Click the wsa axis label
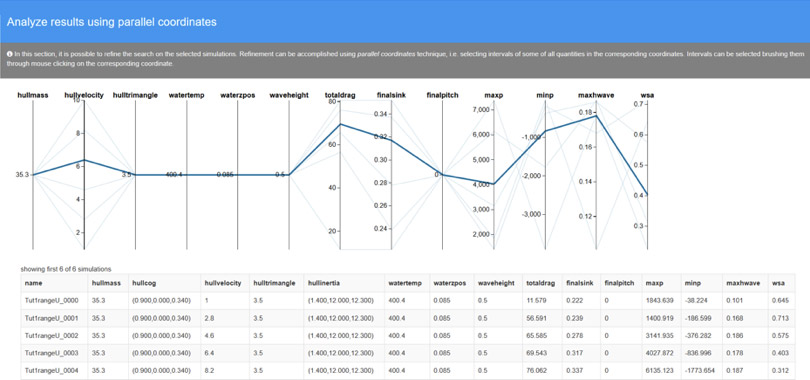The width and height of the screenshot is (810, 380). [x=647, y=95]
